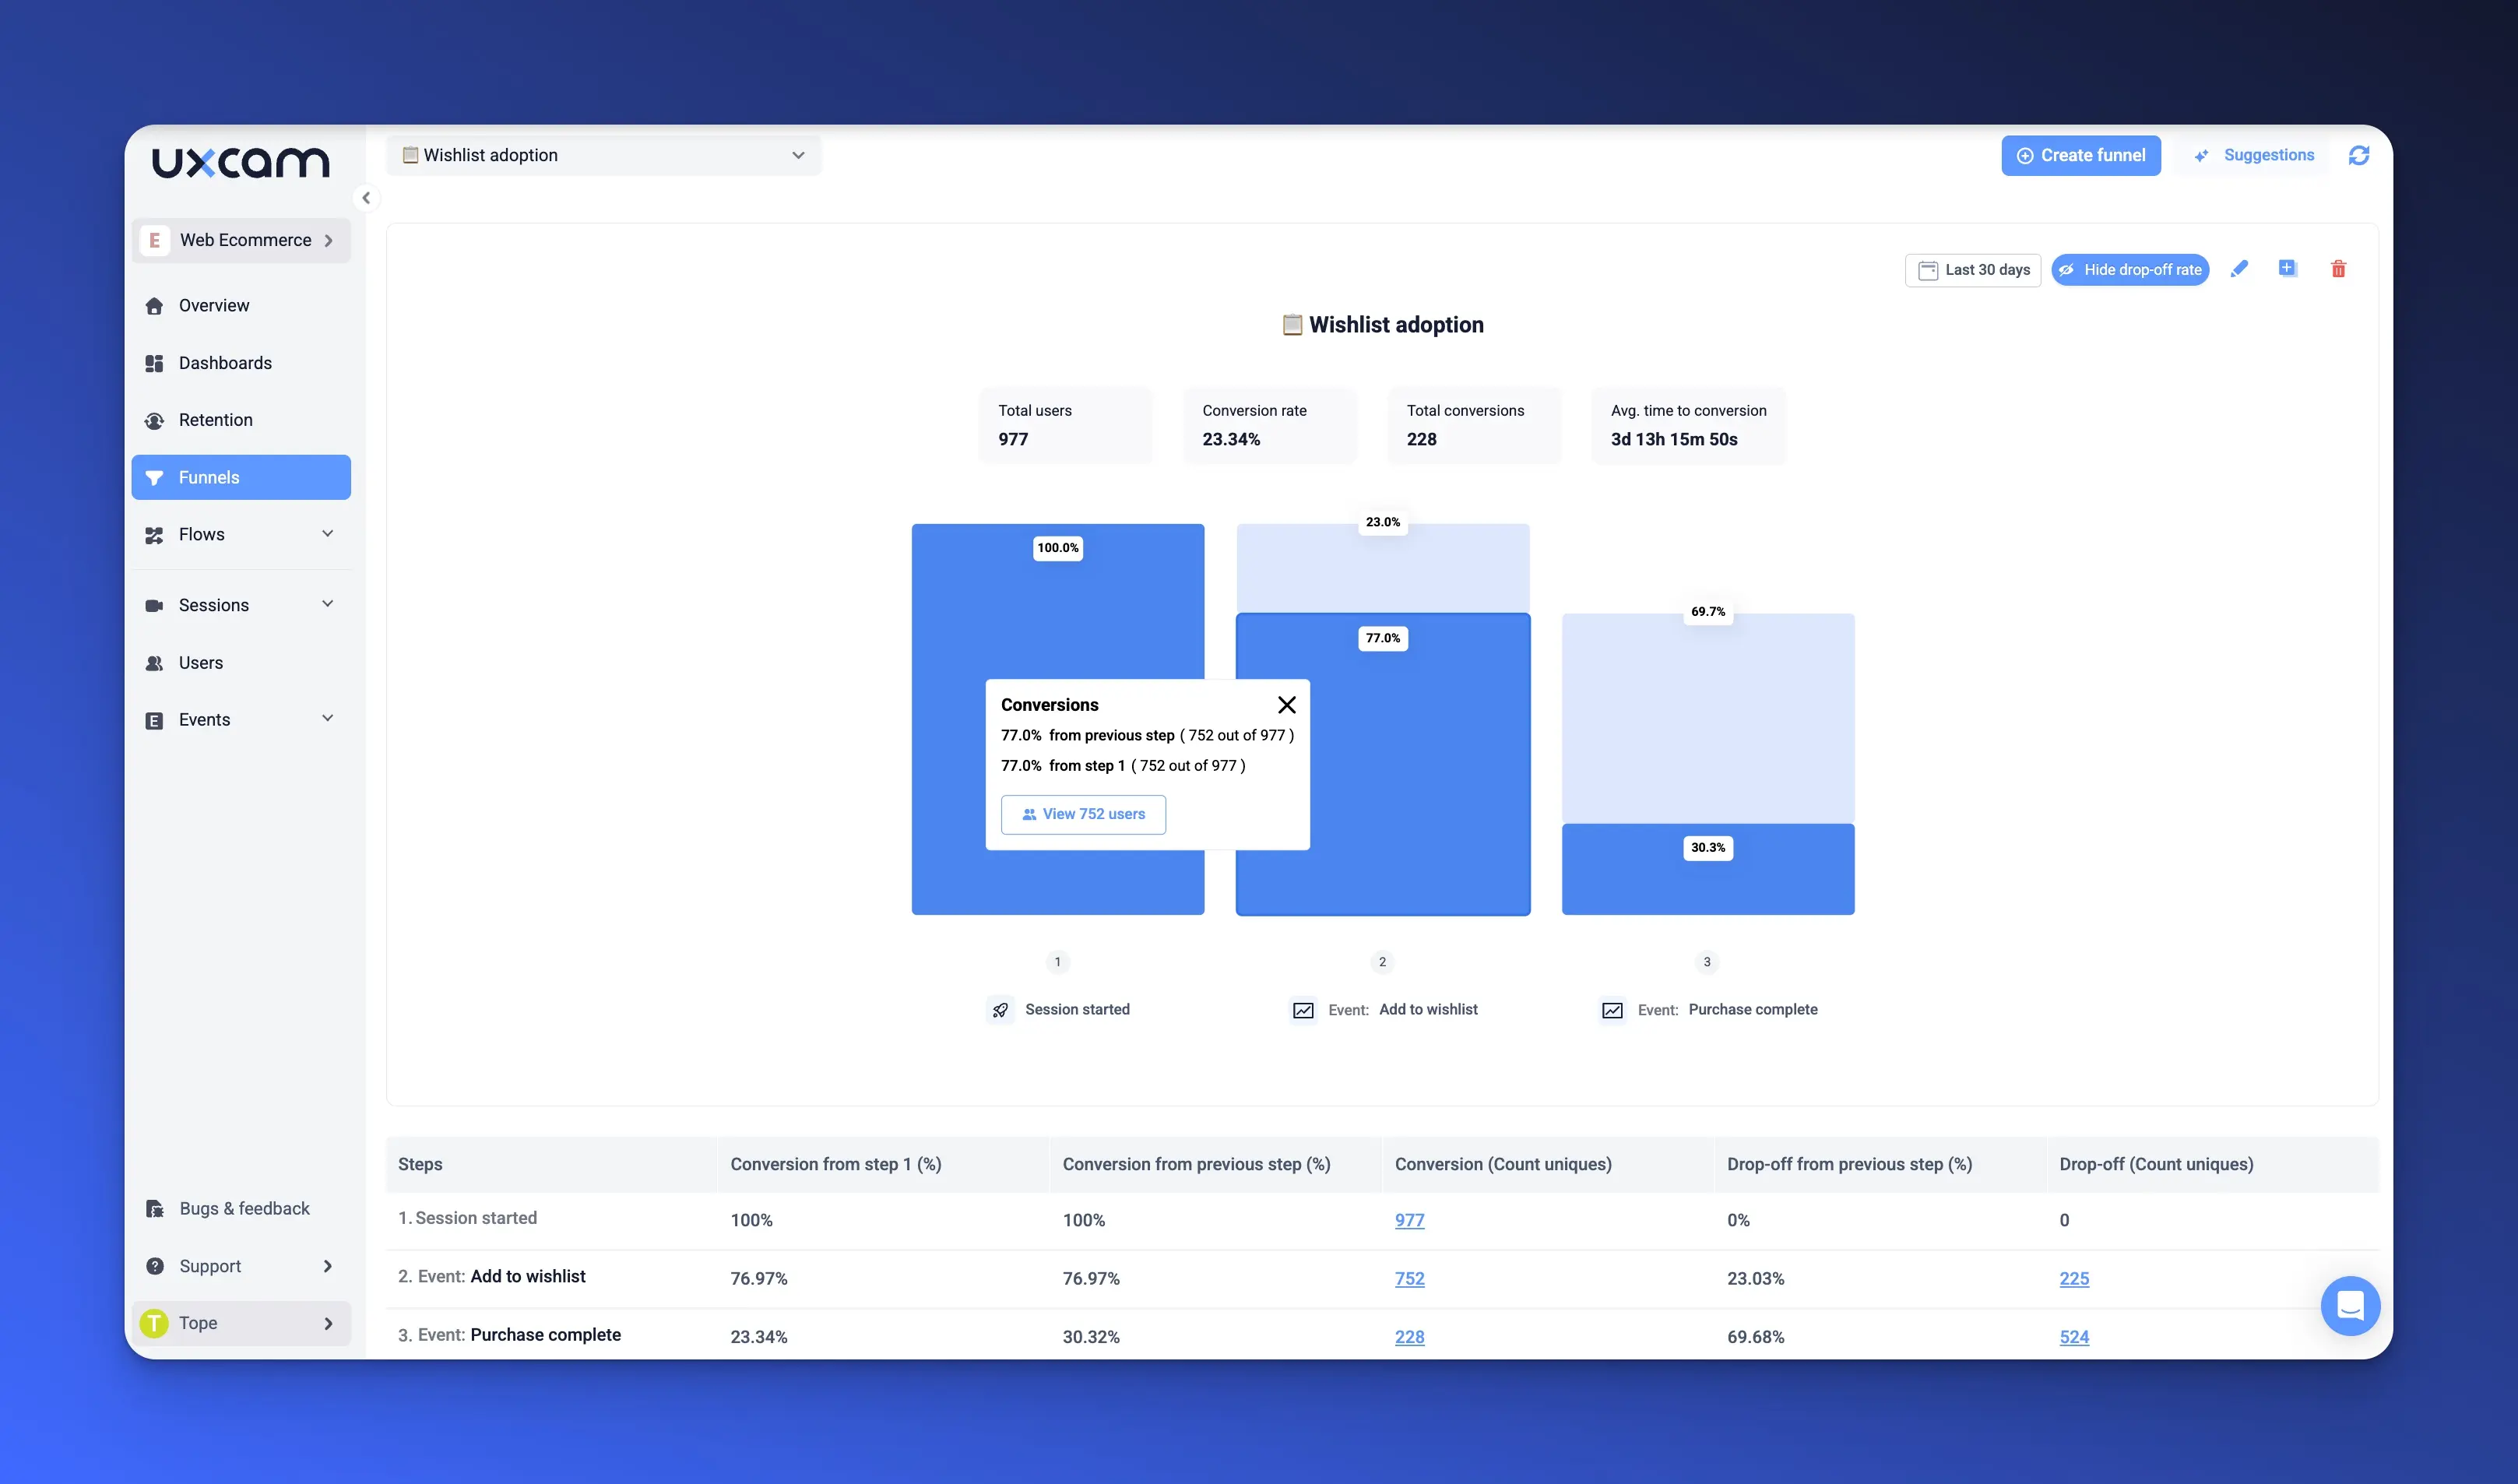Viewport: 2518px width, 1484px height.
Task: Open the Suggestions button
Action: tap(2254, 156)
